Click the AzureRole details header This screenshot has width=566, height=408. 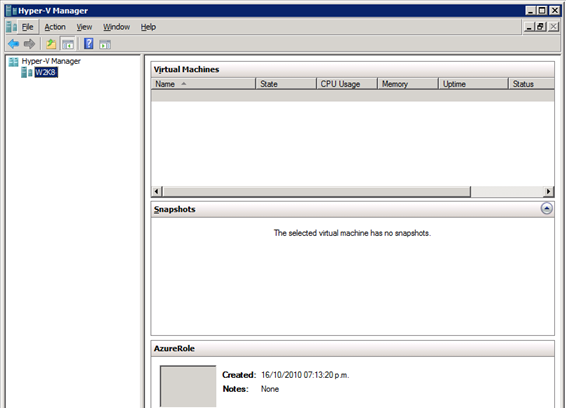coord(353,348)
